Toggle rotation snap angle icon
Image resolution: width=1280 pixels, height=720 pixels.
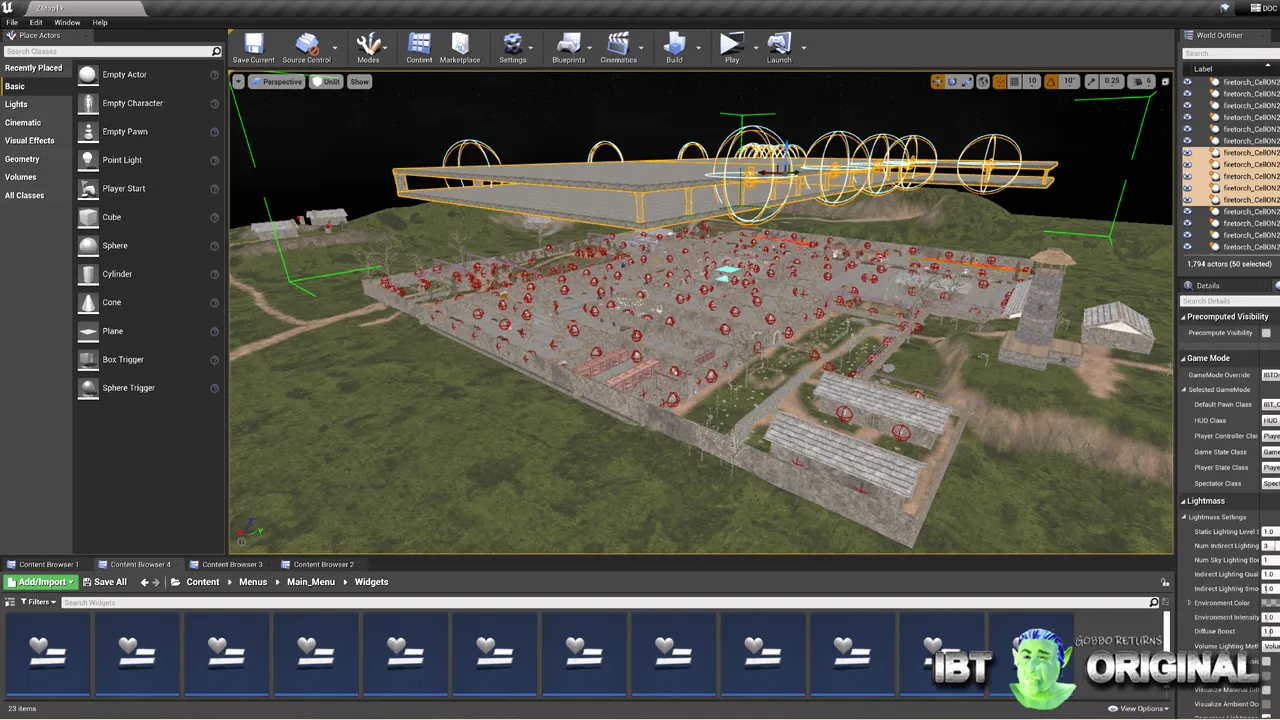(1051, 82)
